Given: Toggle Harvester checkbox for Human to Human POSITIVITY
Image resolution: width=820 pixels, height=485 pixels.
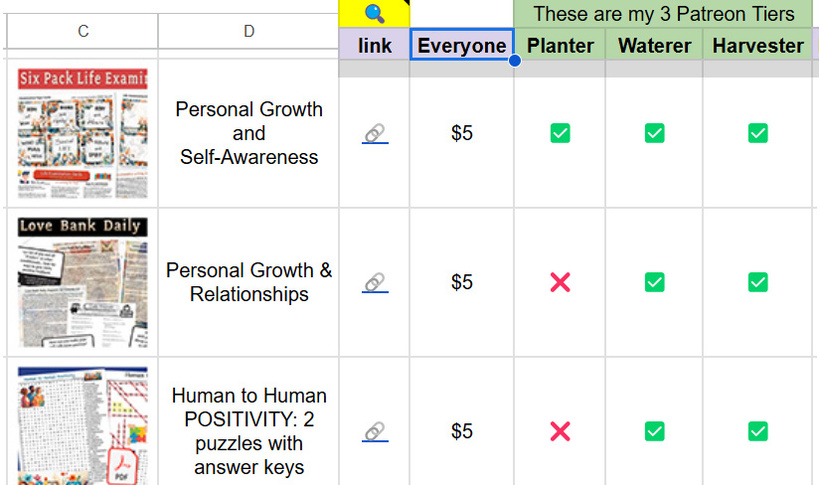Looking at the screenshot, I should click(x=758, y=432).
